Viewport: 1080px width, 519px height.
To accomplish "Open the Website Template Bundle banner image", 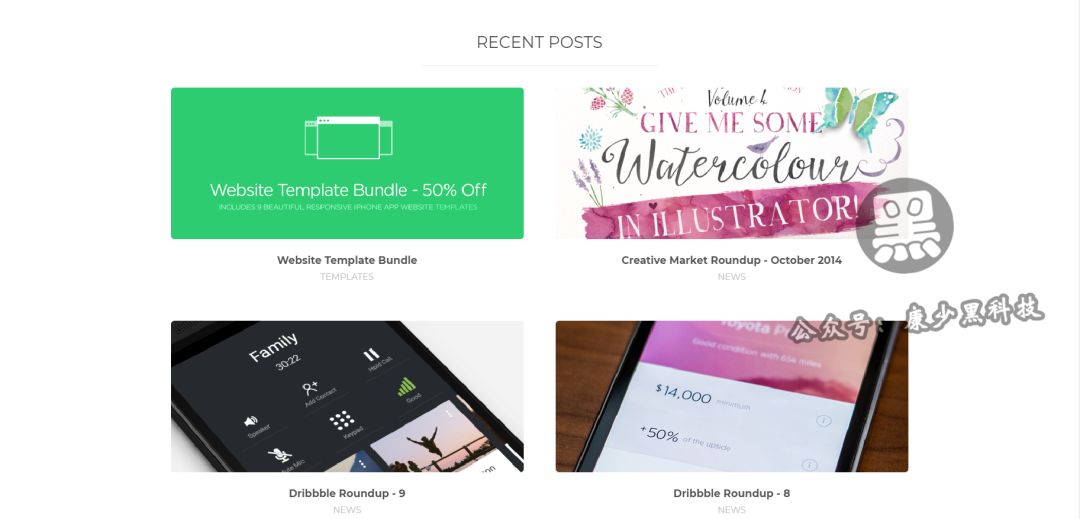I will point(347,163).
